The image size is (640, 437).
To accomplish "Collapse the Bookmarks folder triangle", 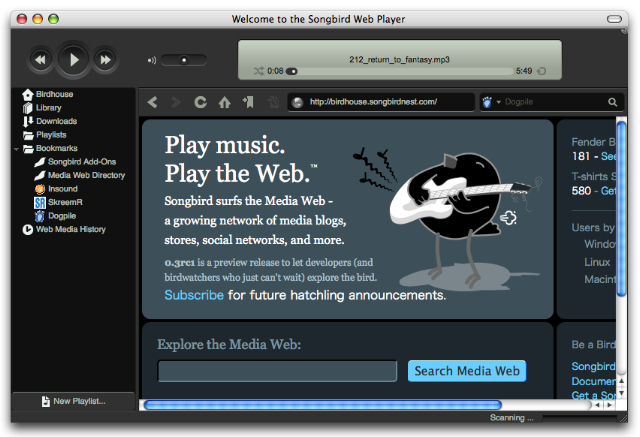I will (x=16, y=149).
